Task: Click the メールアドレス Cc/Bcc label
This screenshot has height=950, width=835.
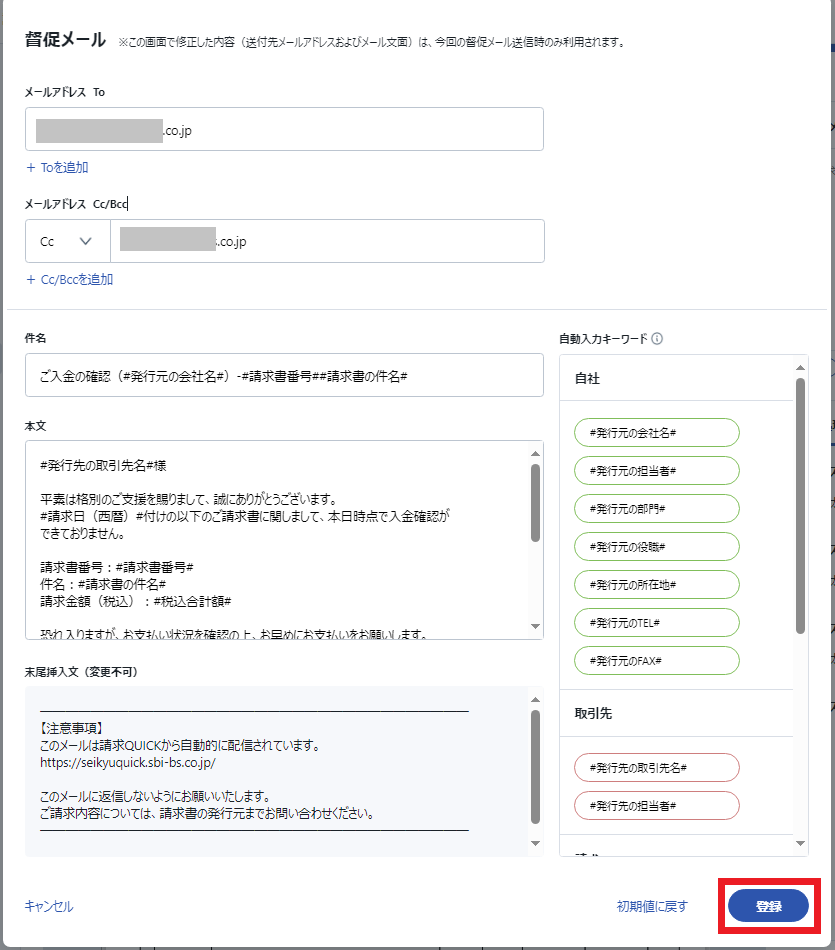Action: click(76, 204)
